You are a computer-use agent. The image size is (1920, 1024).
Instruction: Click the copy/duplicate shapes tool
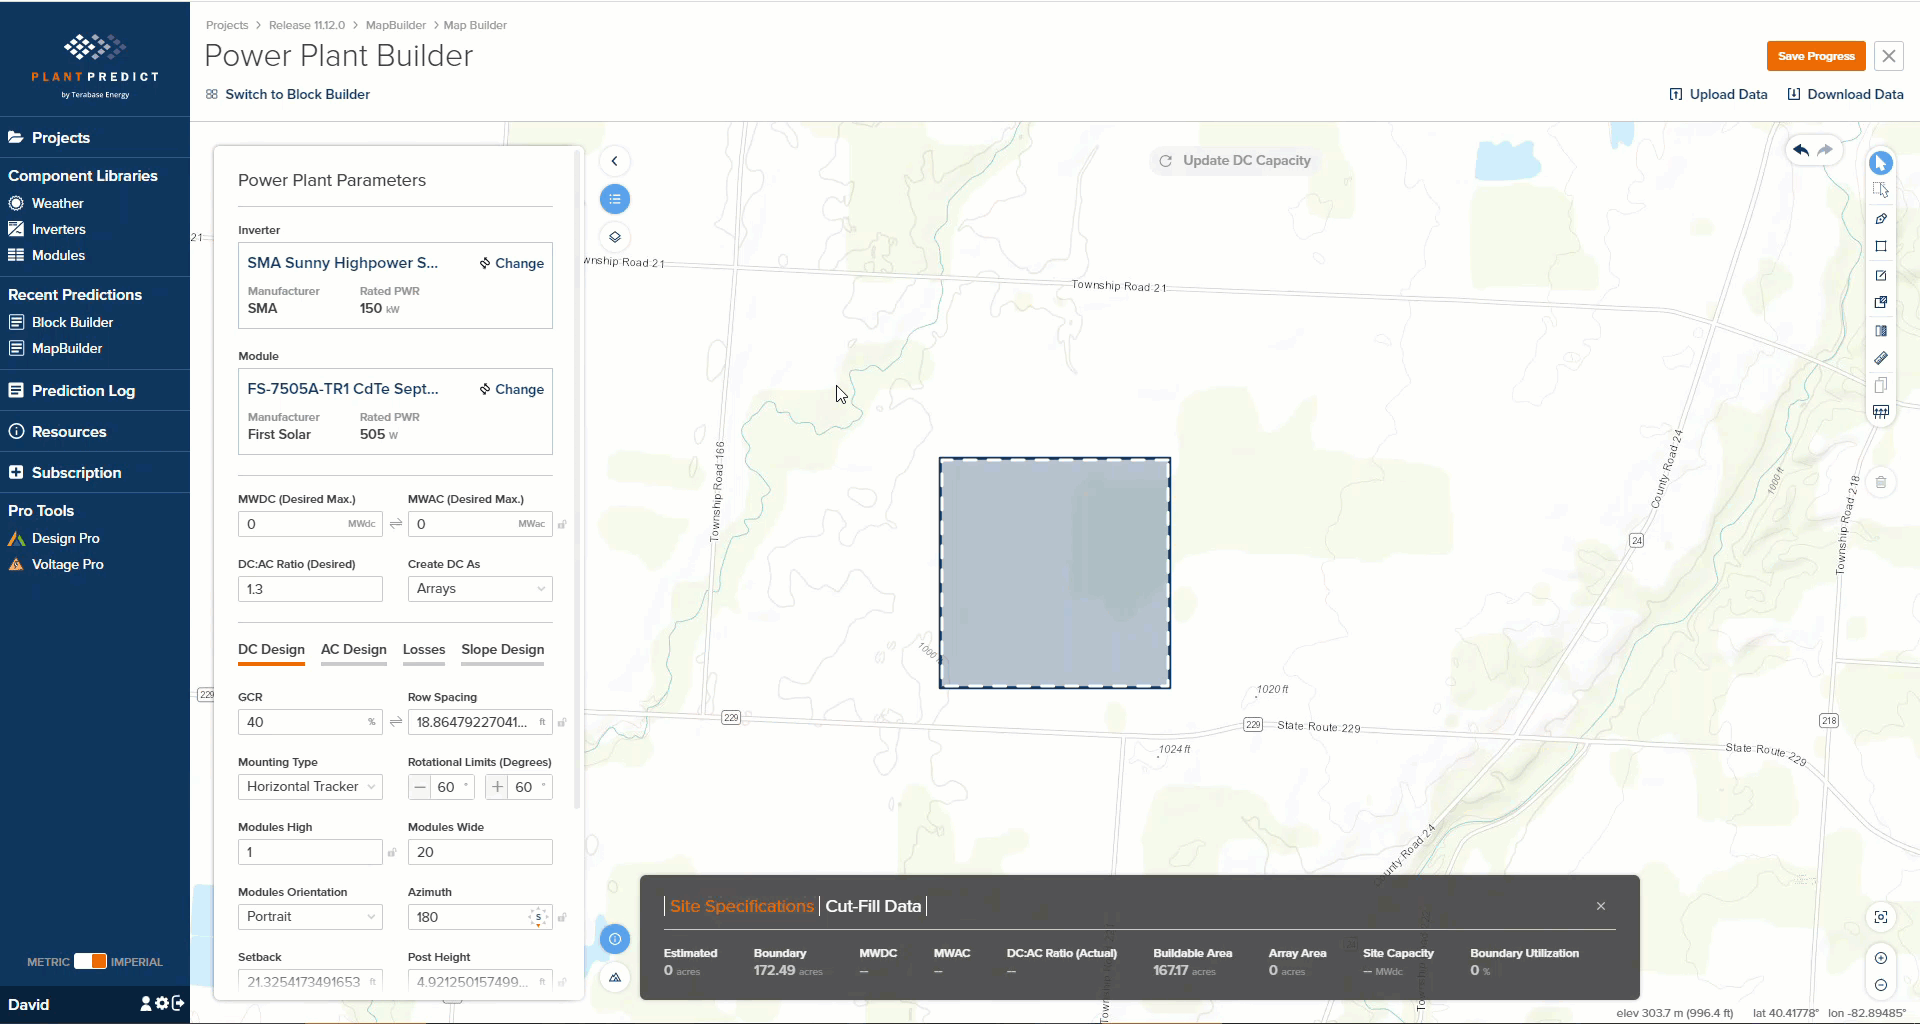coord(1880,385)
